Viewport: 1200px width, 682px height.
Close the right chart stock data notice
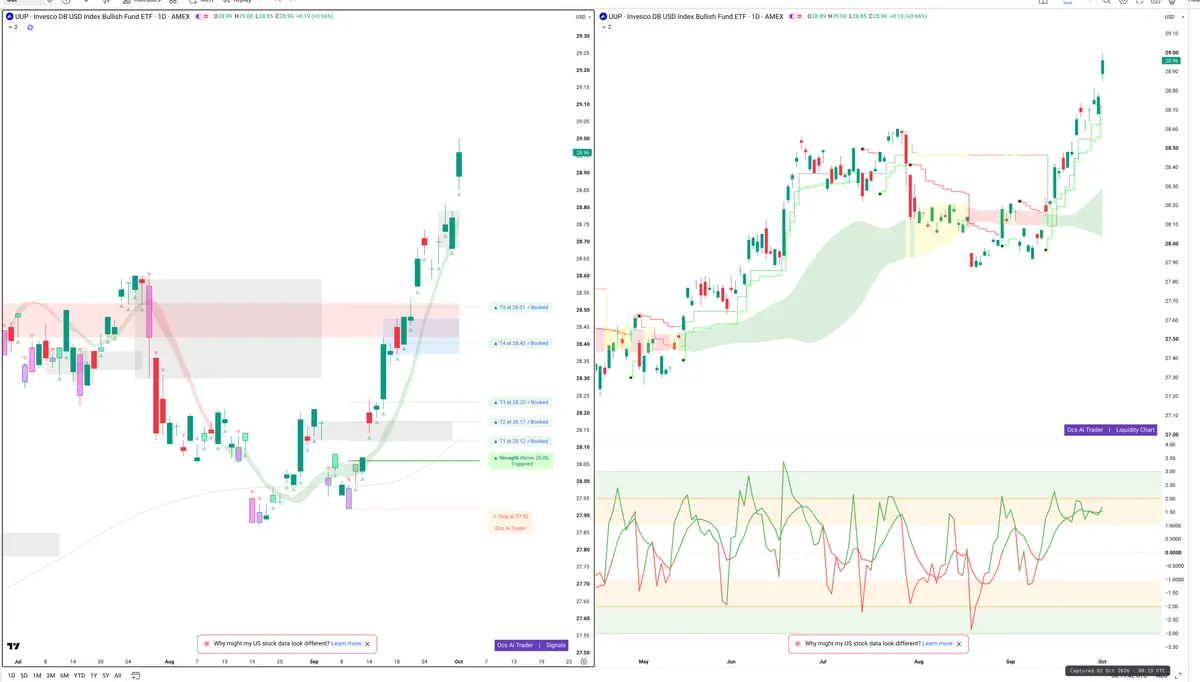959,644
